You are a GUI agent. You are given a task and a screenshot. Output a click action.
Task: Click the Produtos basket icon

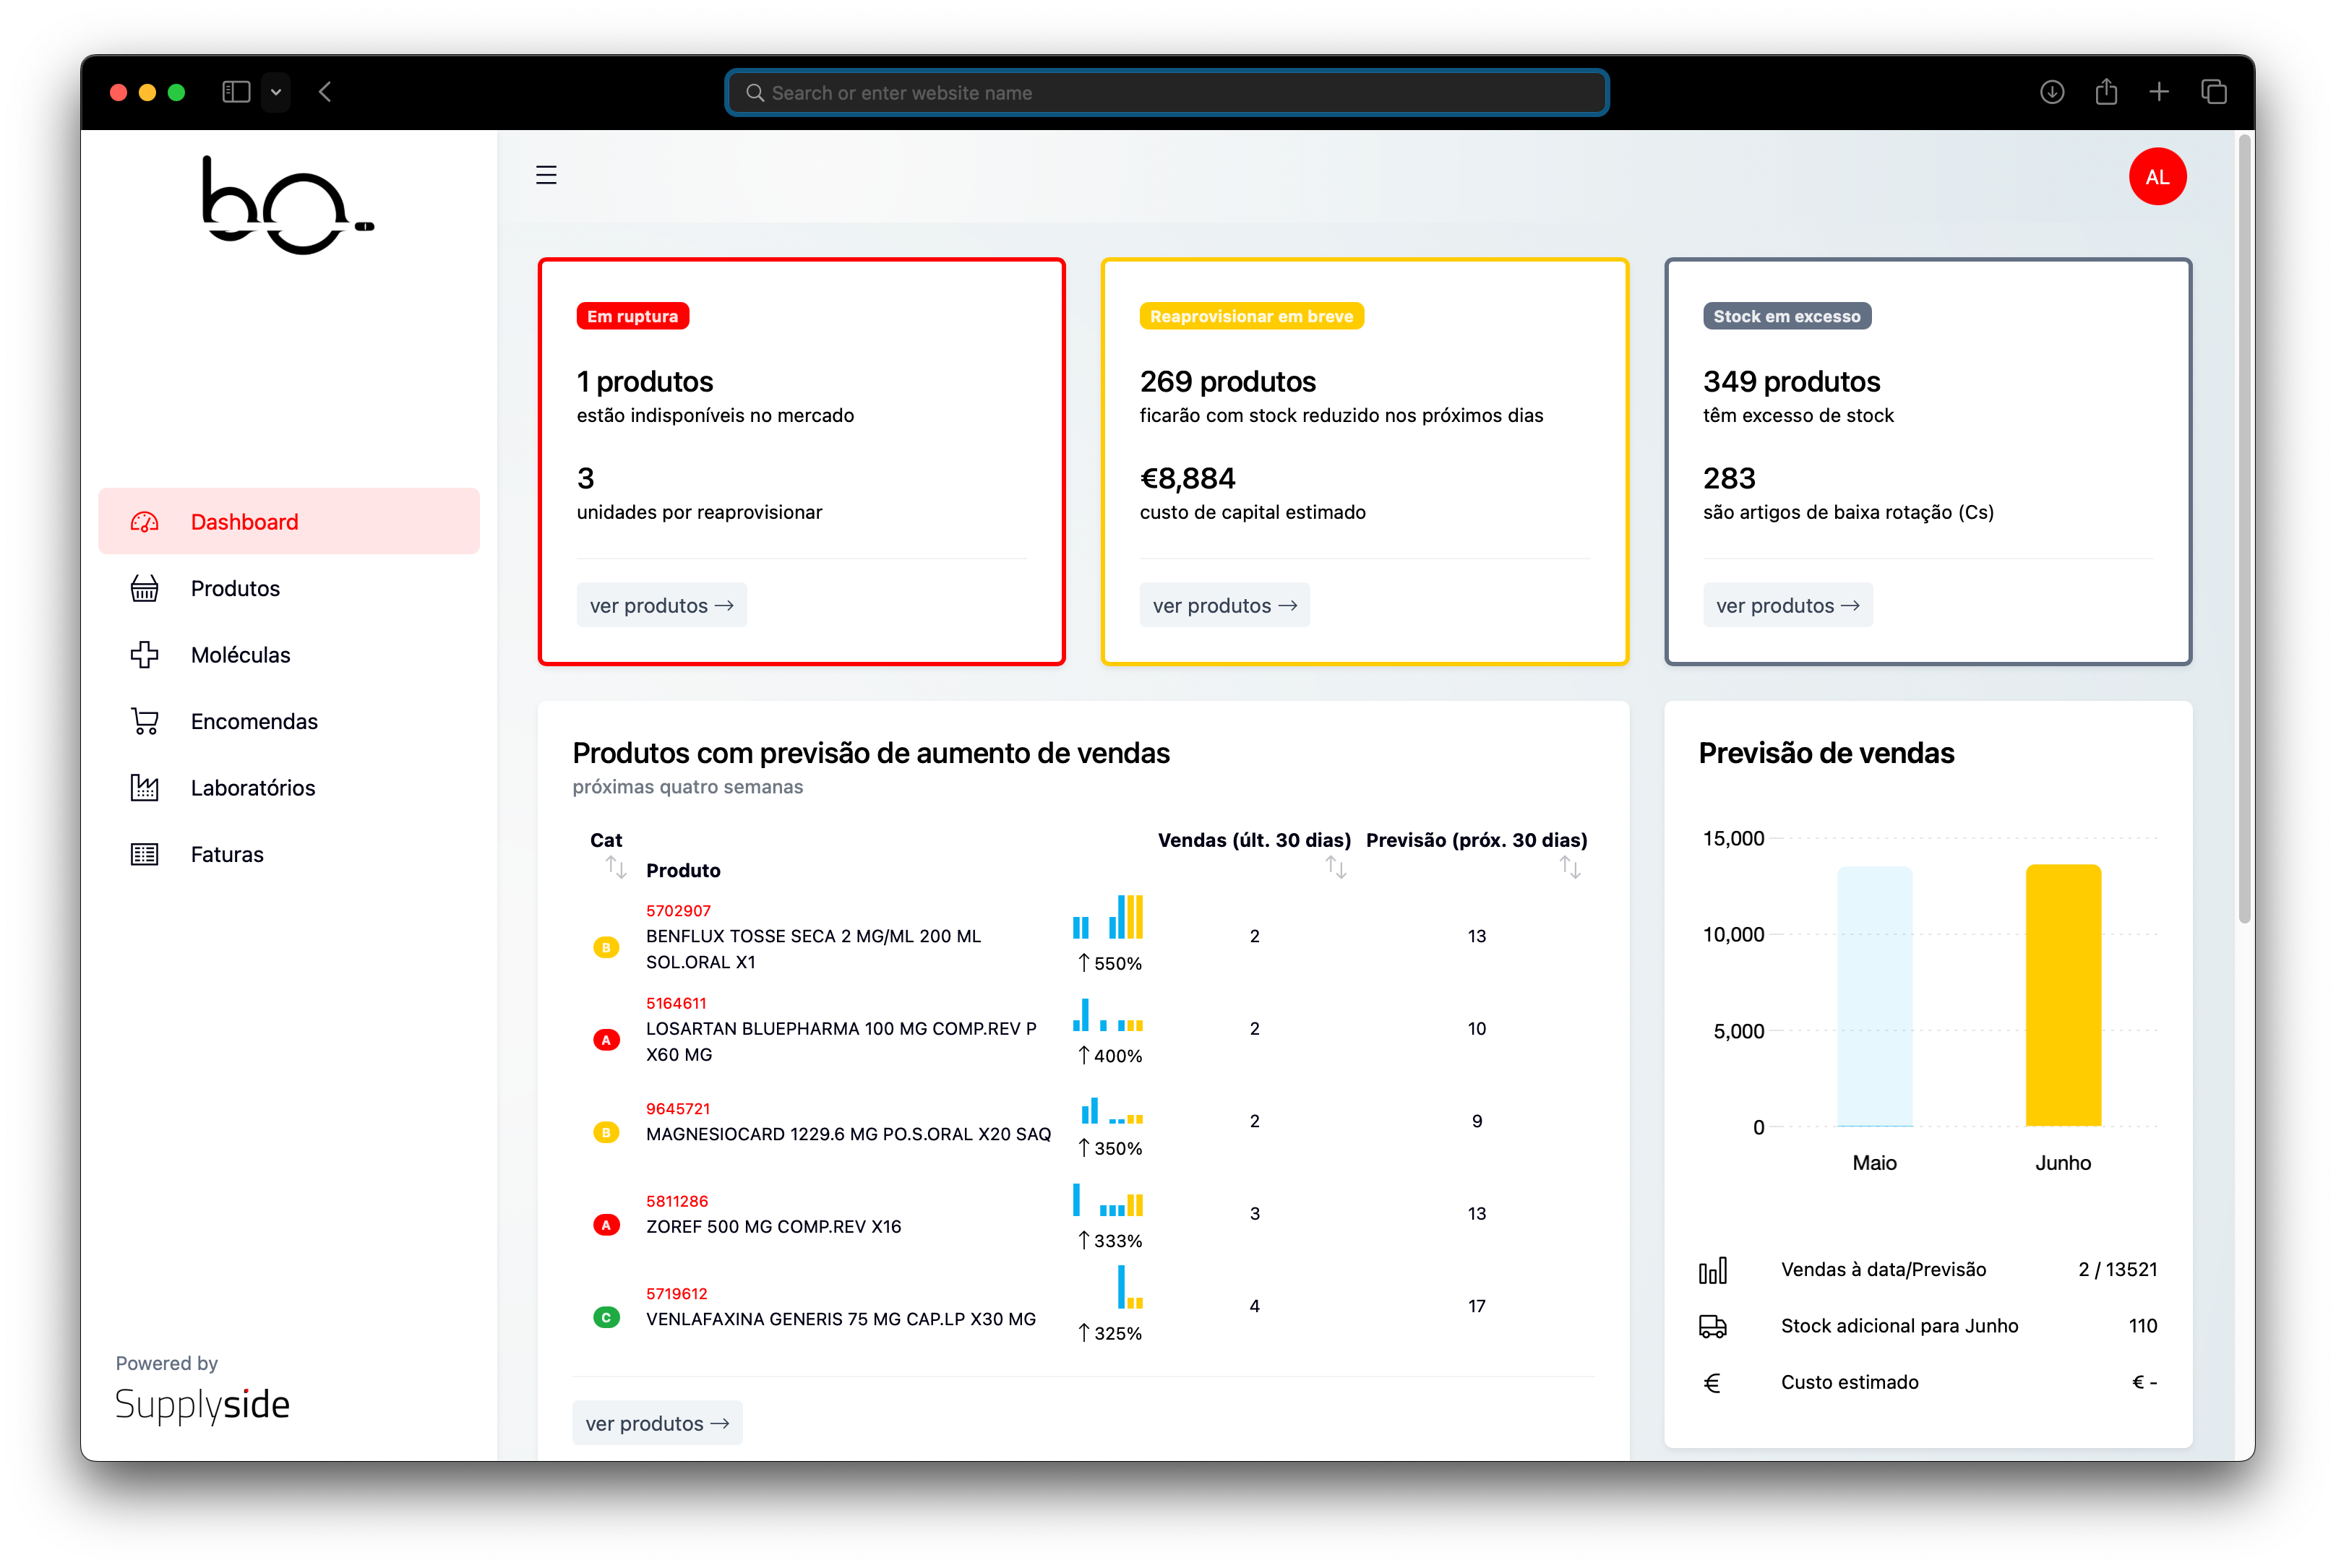145,588
